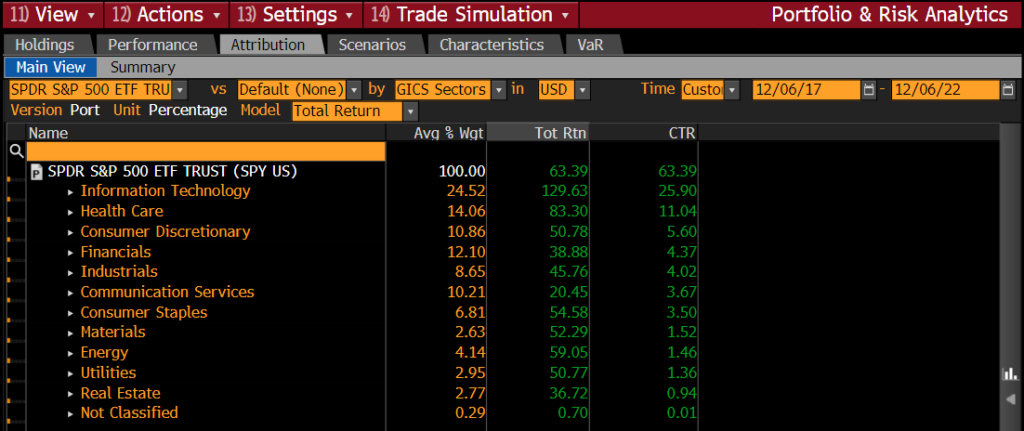Click Utilities CTR value 1.36
1024x431 pixels.
pos(682,373)
